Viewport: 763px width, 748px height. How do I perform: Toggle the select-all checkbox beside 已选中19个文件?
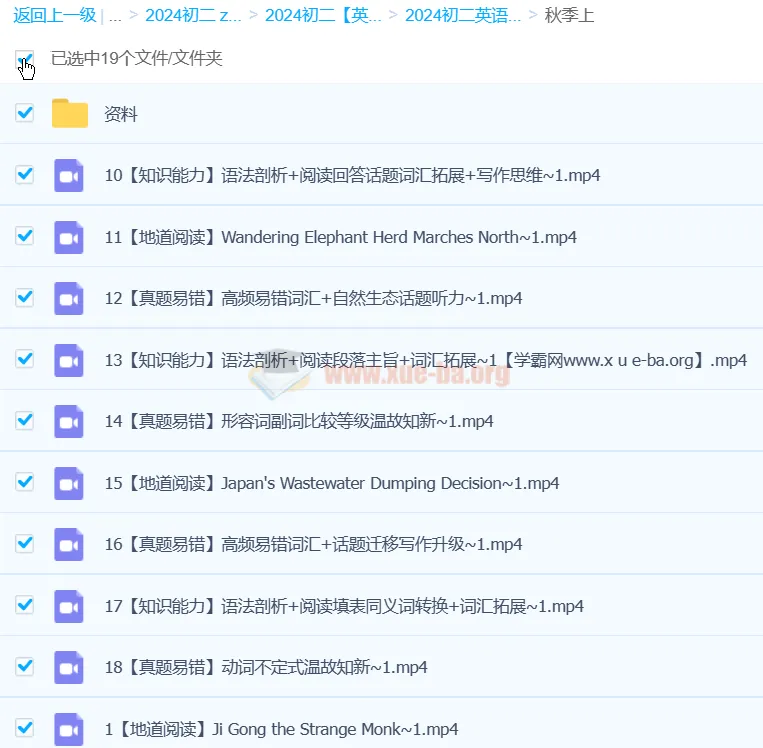24,59
